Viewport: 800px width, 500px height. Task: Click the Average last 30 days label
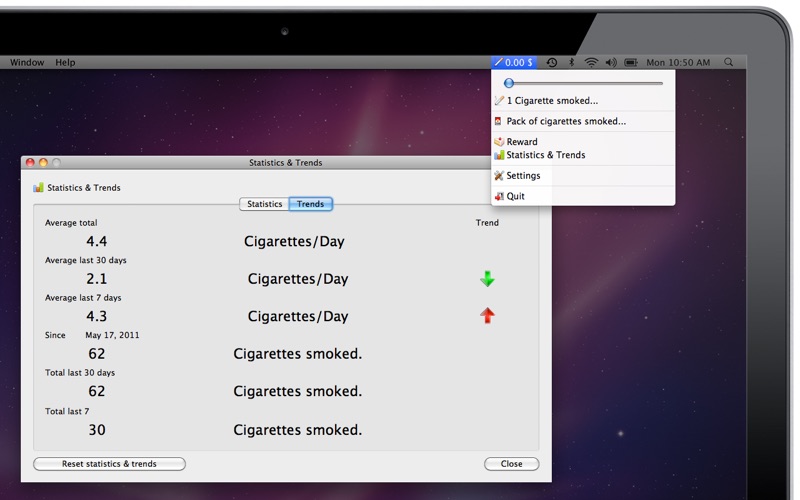pos(86,260)
